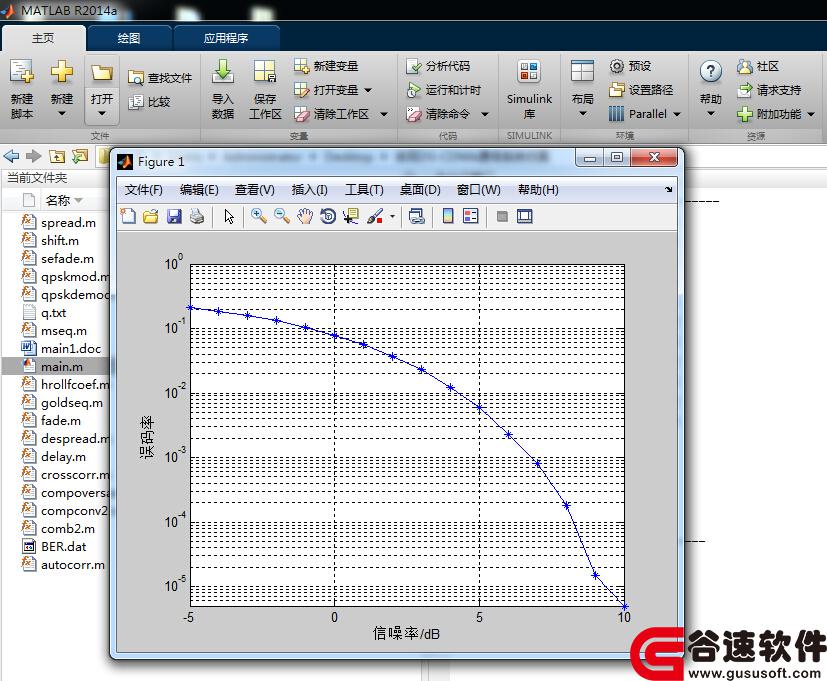
Task: Click Run and Time (运行和计时)
Action: 444,90
